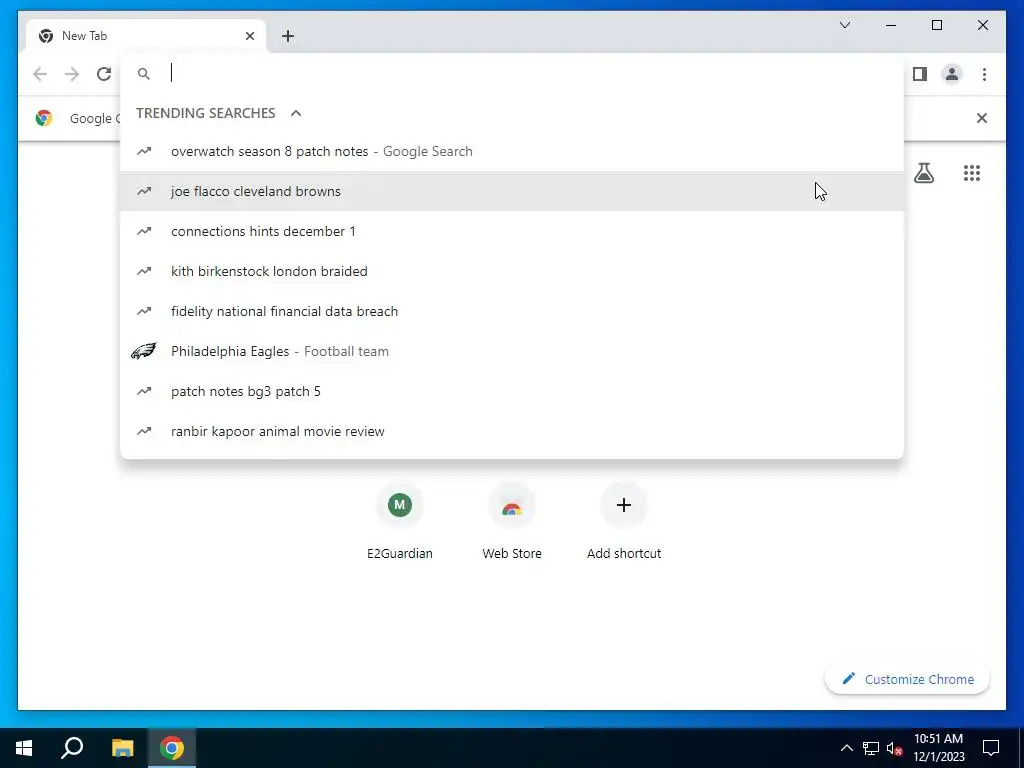Toggle the Chrome side panel icon
The height and width of the screenshot is (768, 1024).
(920, 74)
